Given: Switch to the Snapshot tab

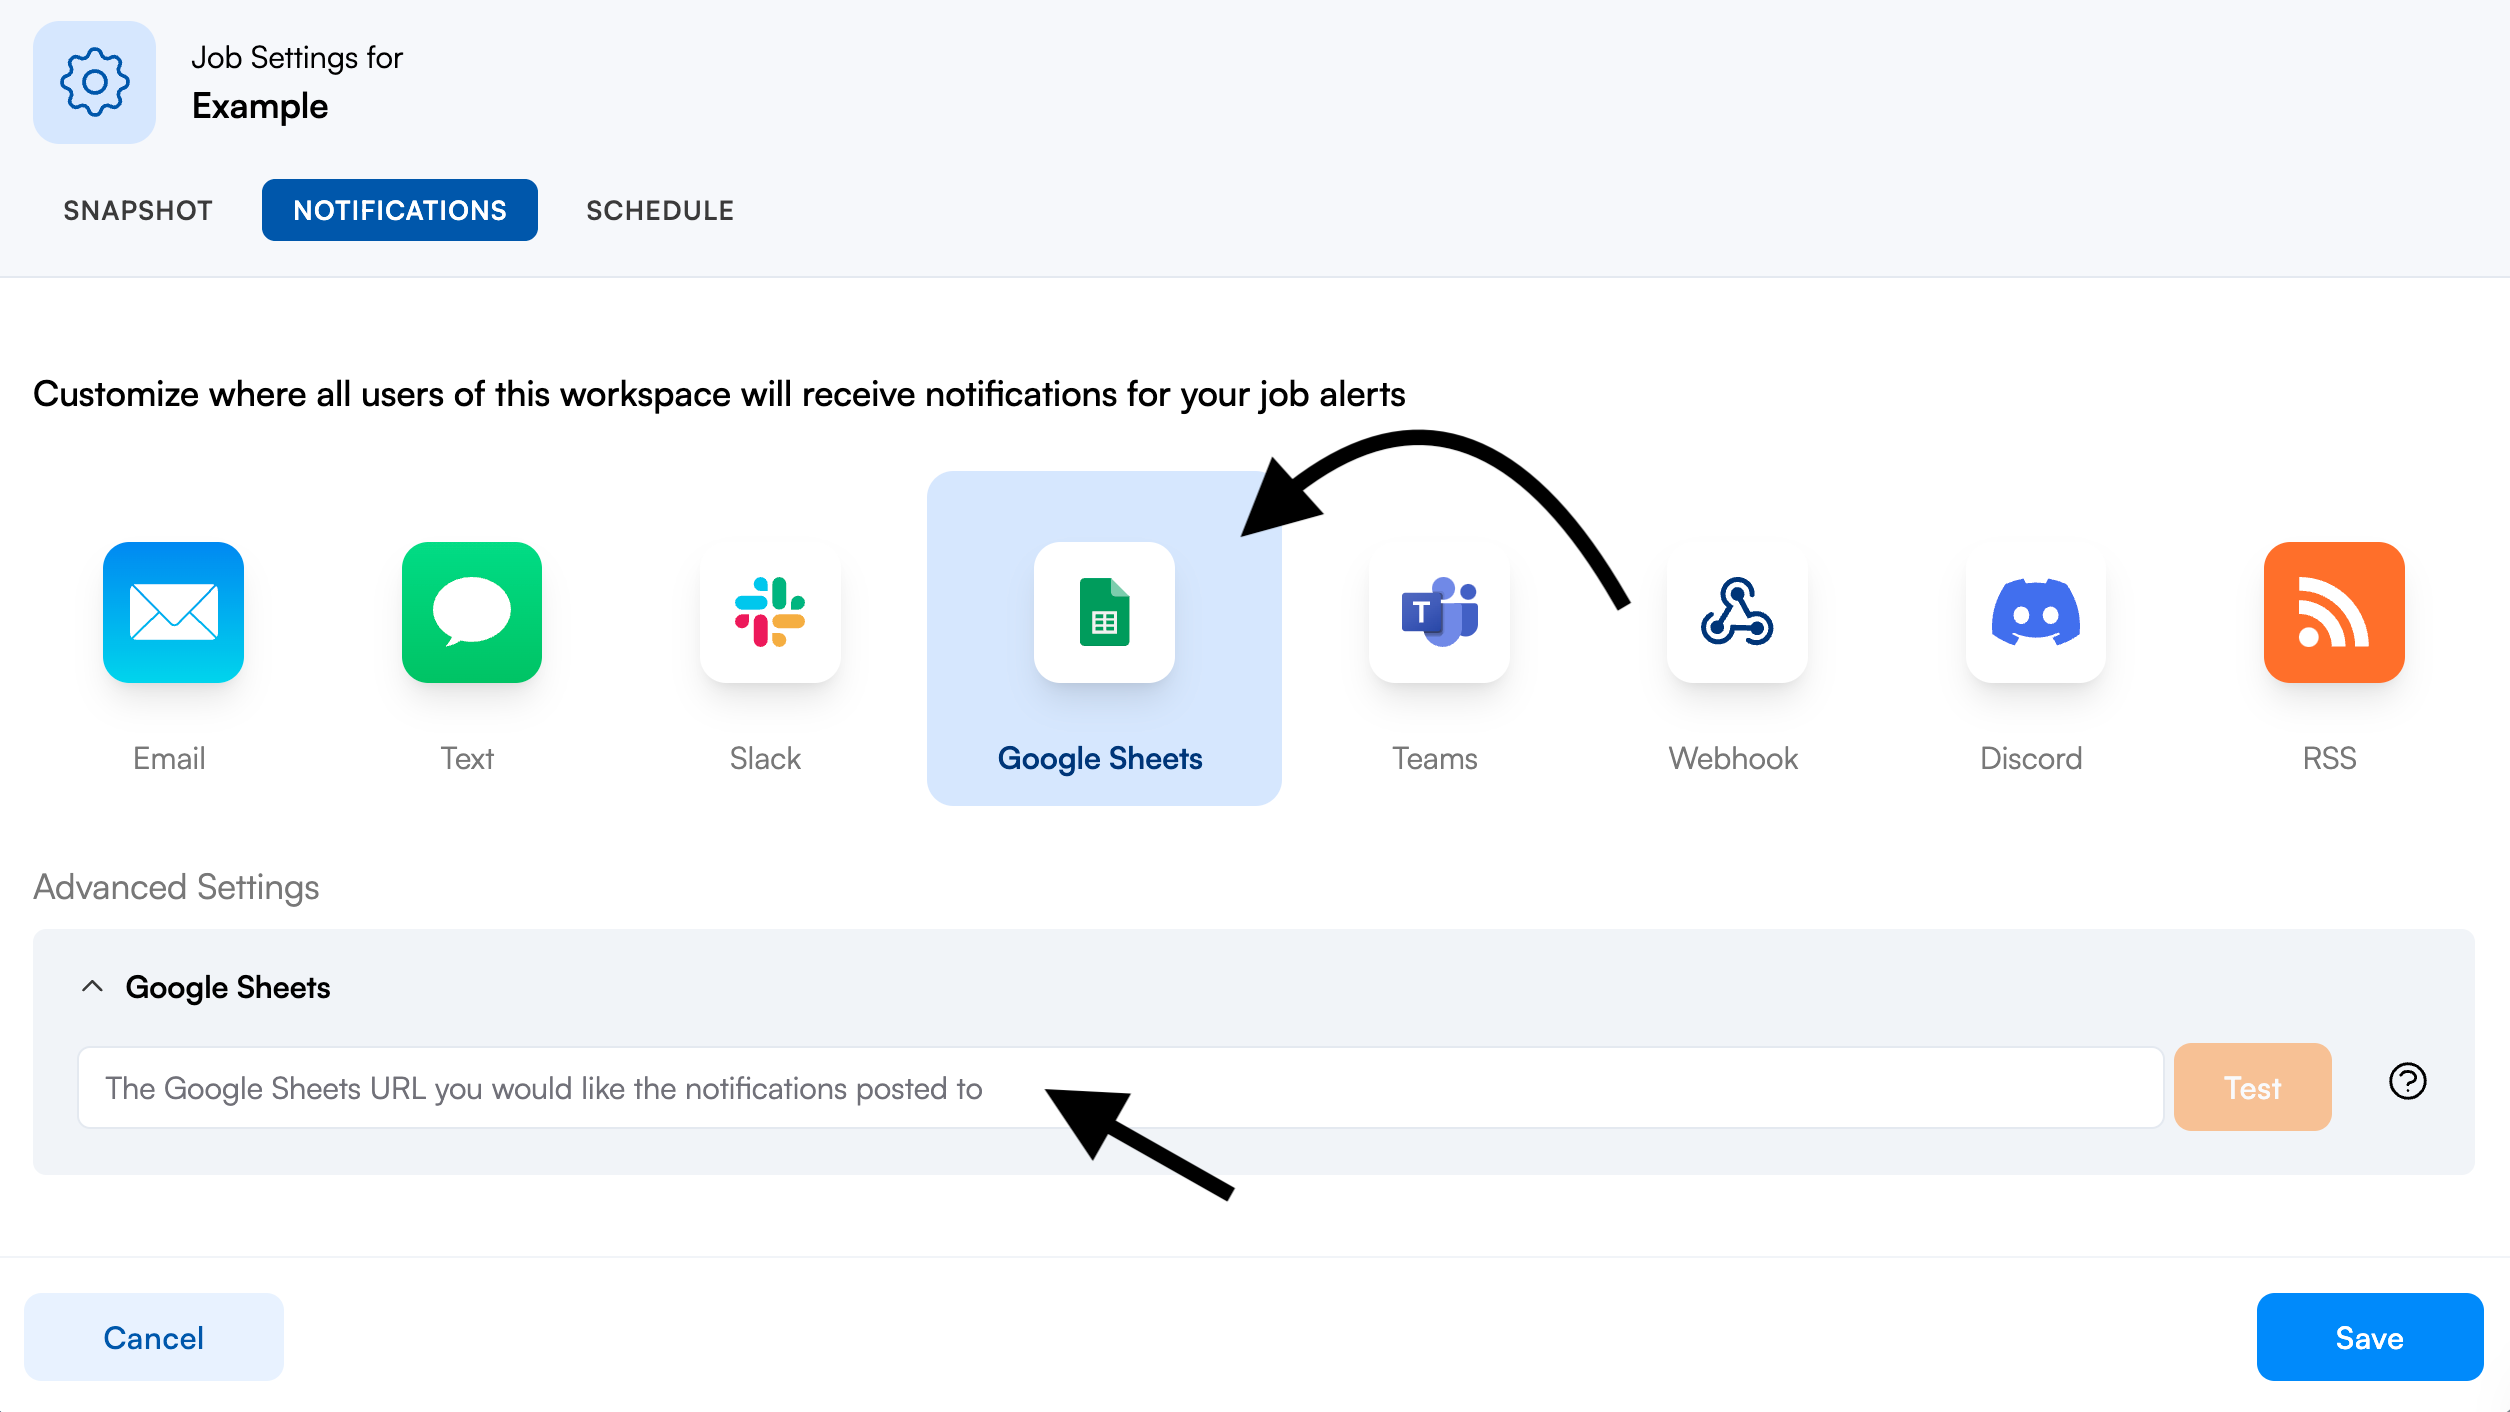Looking at the screenshot, I should [x=138, y=210].
